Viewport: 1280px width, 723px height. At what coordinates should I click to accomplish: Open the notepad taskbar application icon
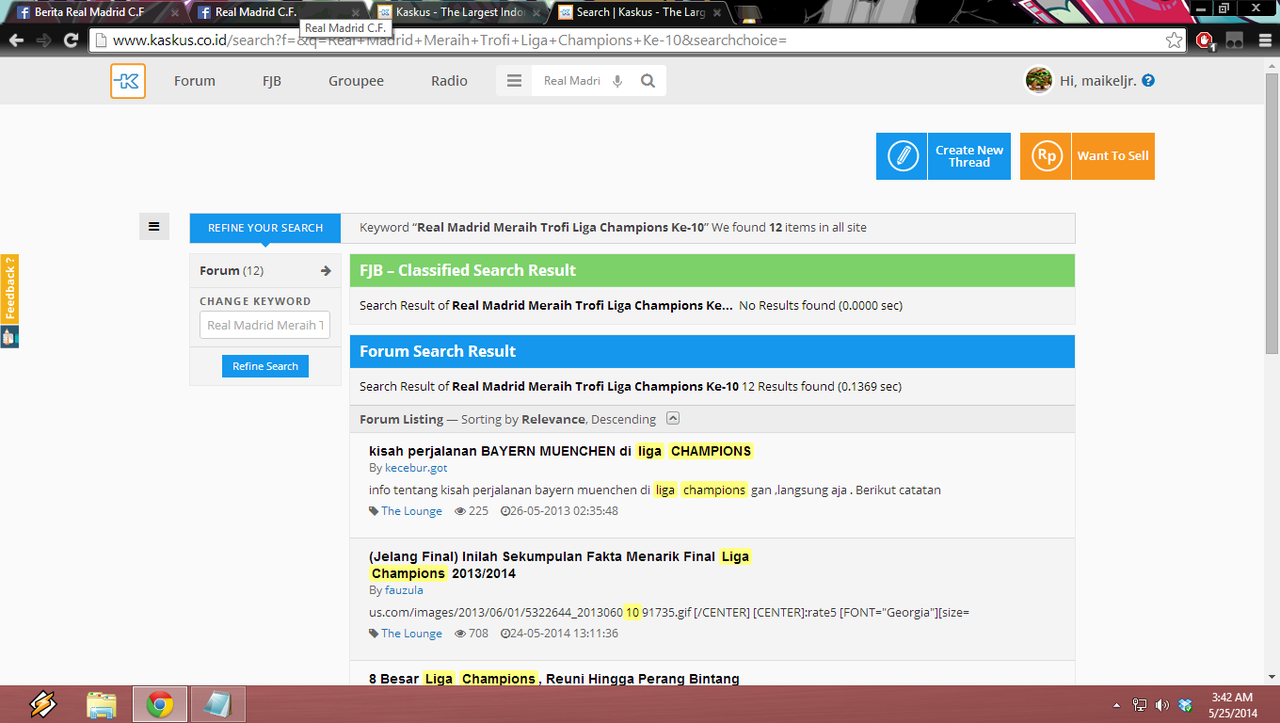coord(217,705)
